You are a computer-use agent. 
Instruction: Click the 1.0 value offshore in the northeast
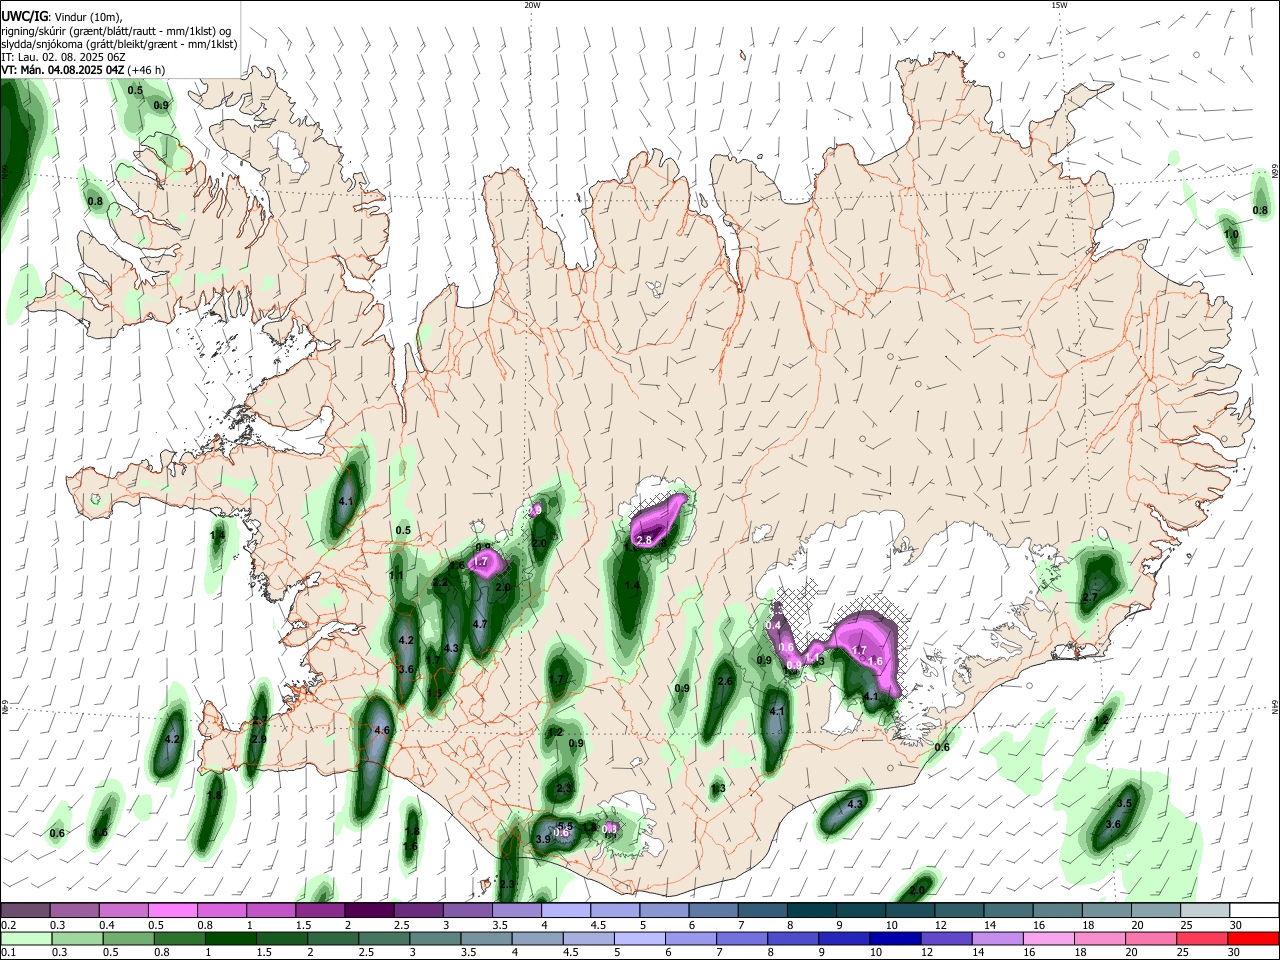coord(1232,235)
